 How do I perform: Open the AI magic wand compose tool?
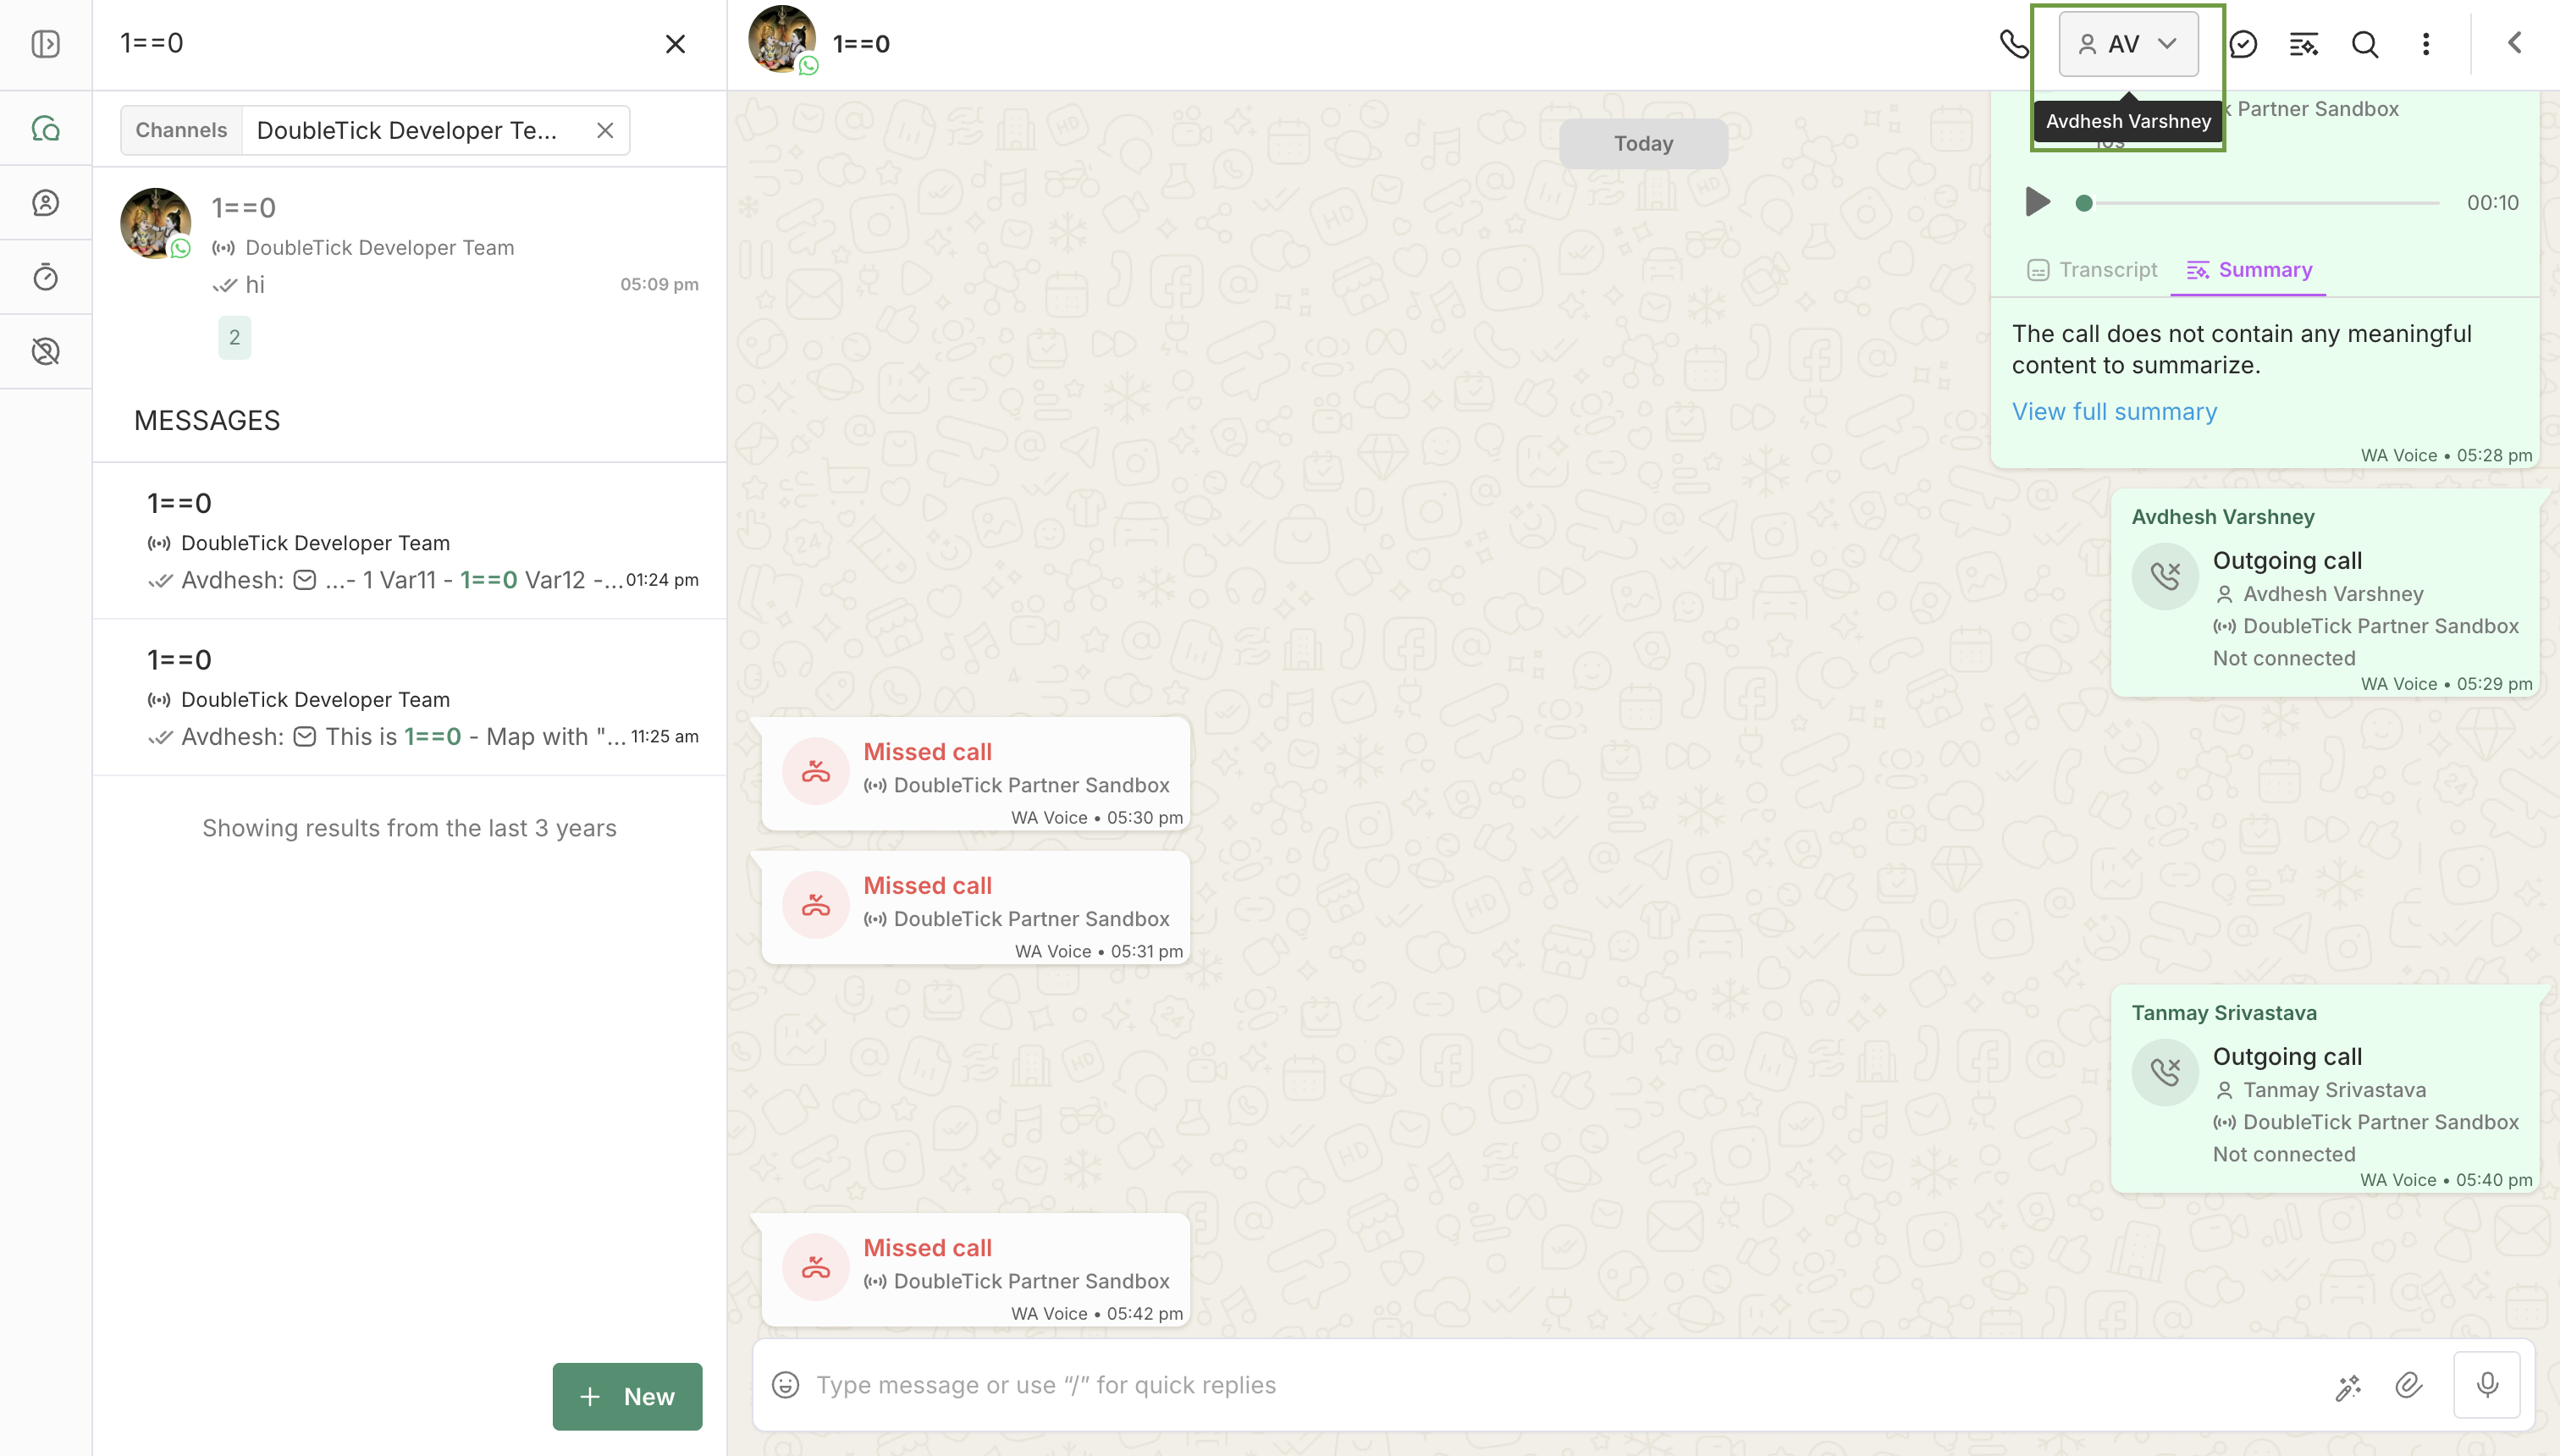[2348, 1386]
